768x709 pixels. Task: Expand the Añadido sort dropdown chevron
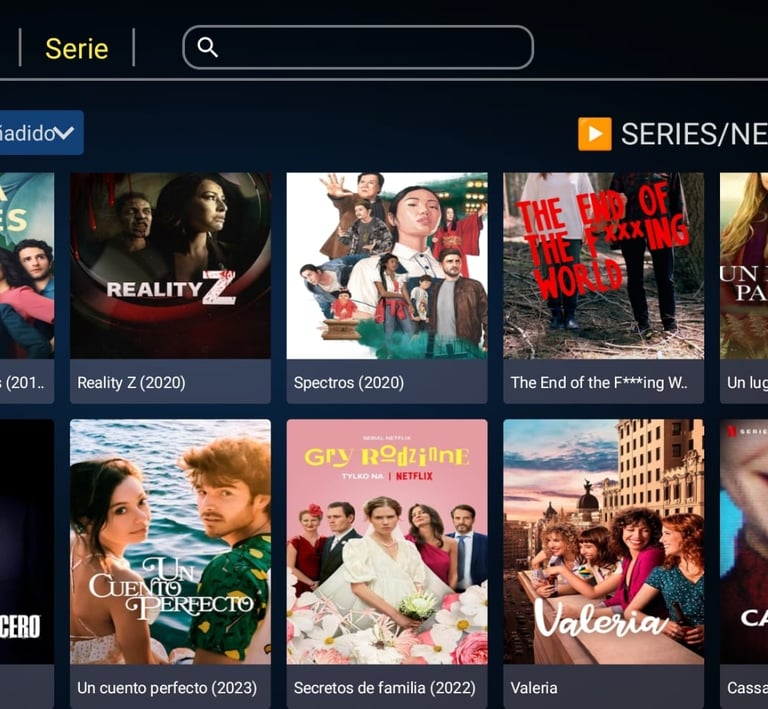(x=64, y=133)
